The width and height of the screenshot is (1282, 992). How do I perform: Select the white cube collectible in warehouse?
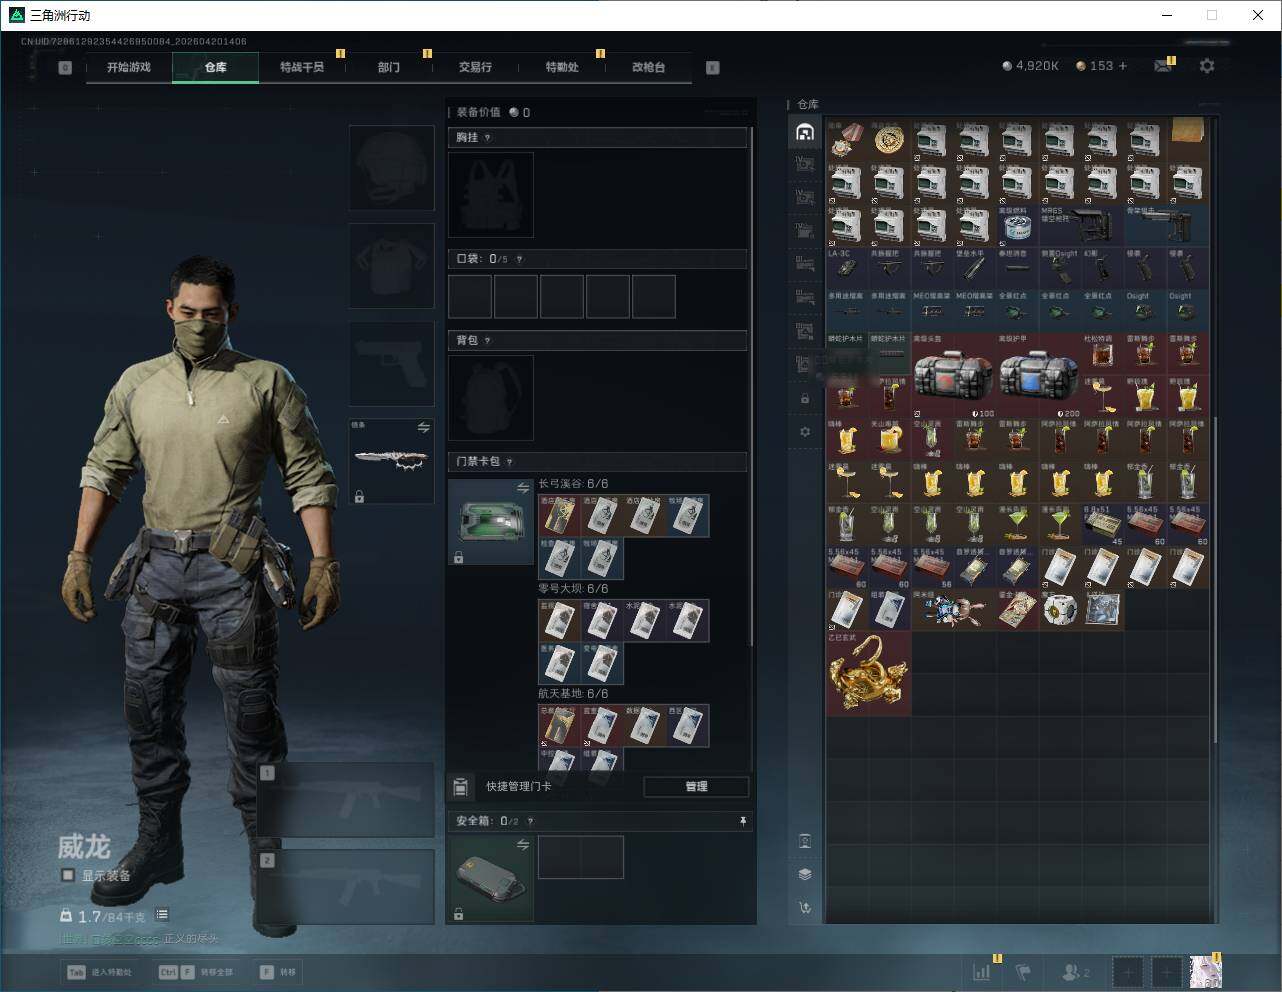(1060, 609)
